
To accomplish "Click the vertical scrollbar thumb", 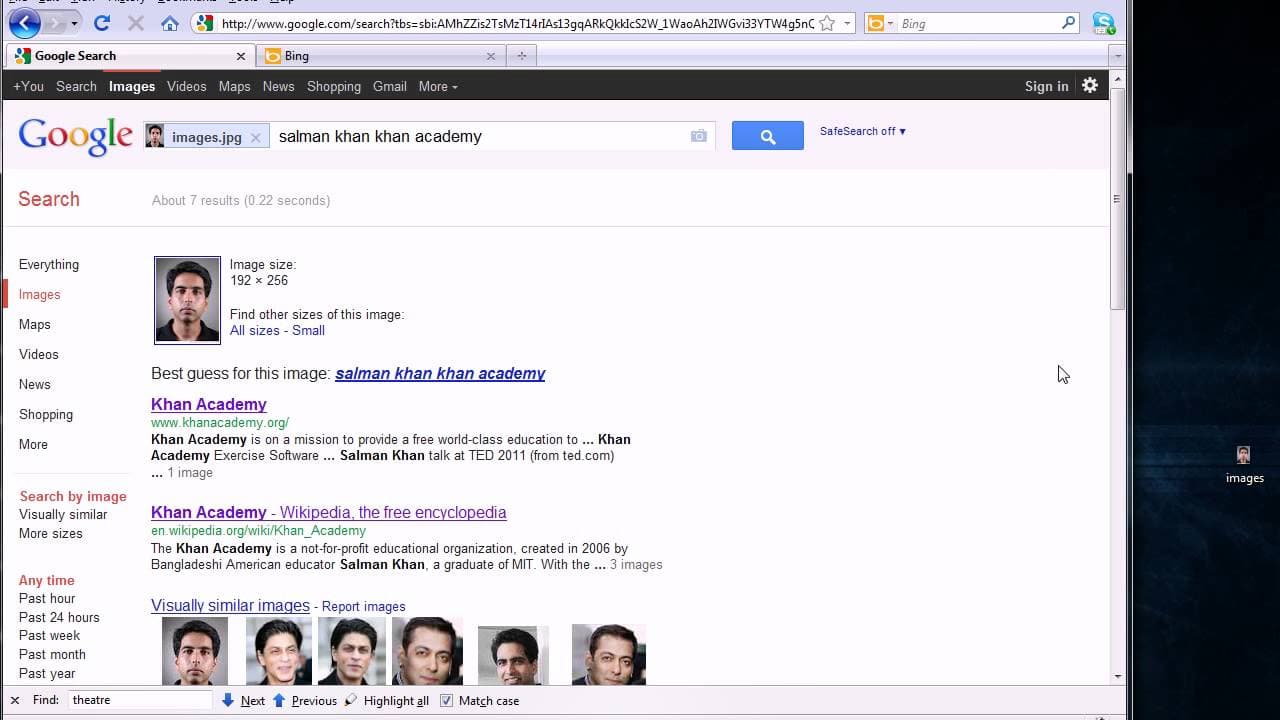I will coord(1117,198).
